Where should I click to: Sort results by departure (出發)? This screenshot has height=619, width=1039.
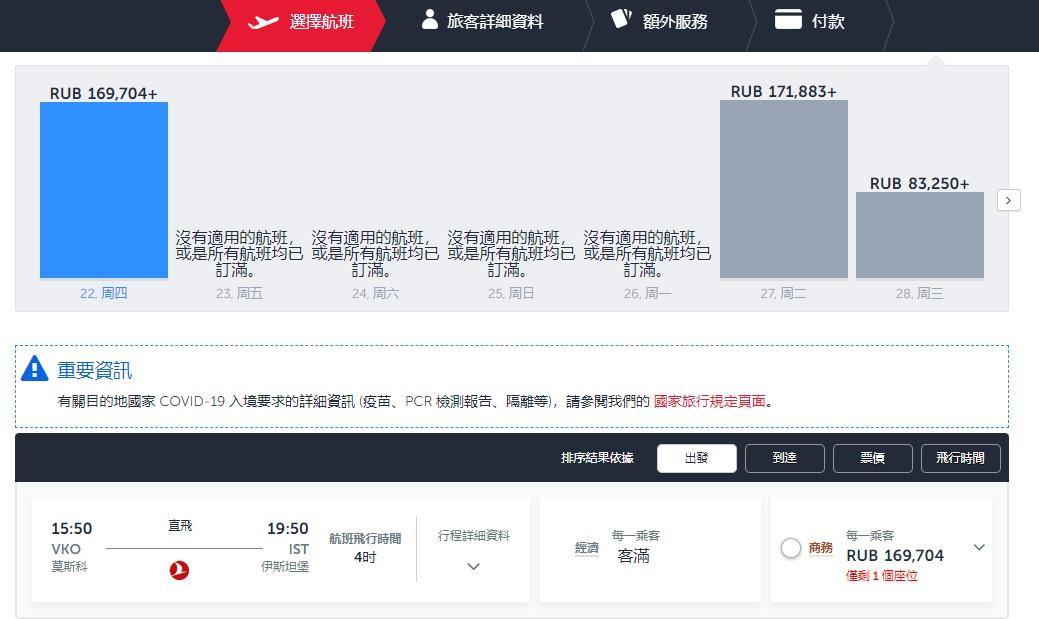coord(696,458)
